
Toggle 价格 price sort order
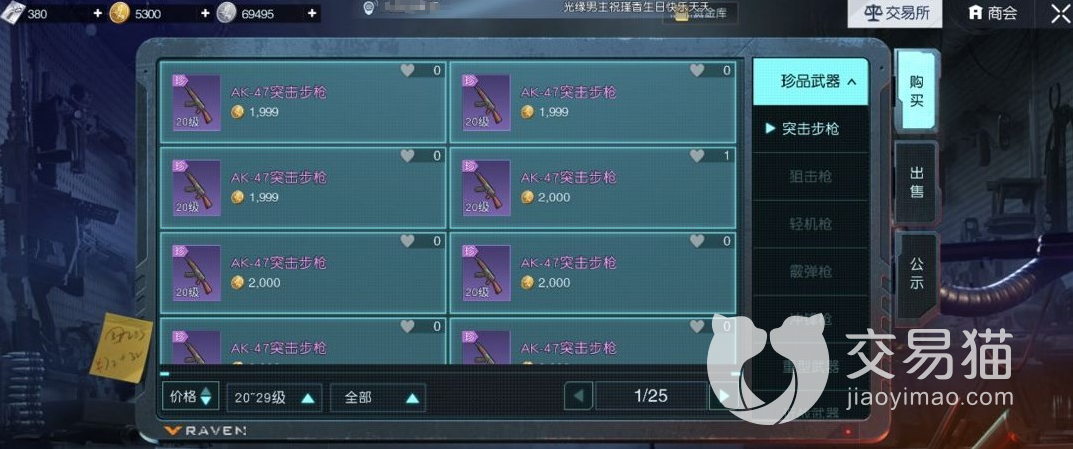pyautogui.click(x=190, y=396)
